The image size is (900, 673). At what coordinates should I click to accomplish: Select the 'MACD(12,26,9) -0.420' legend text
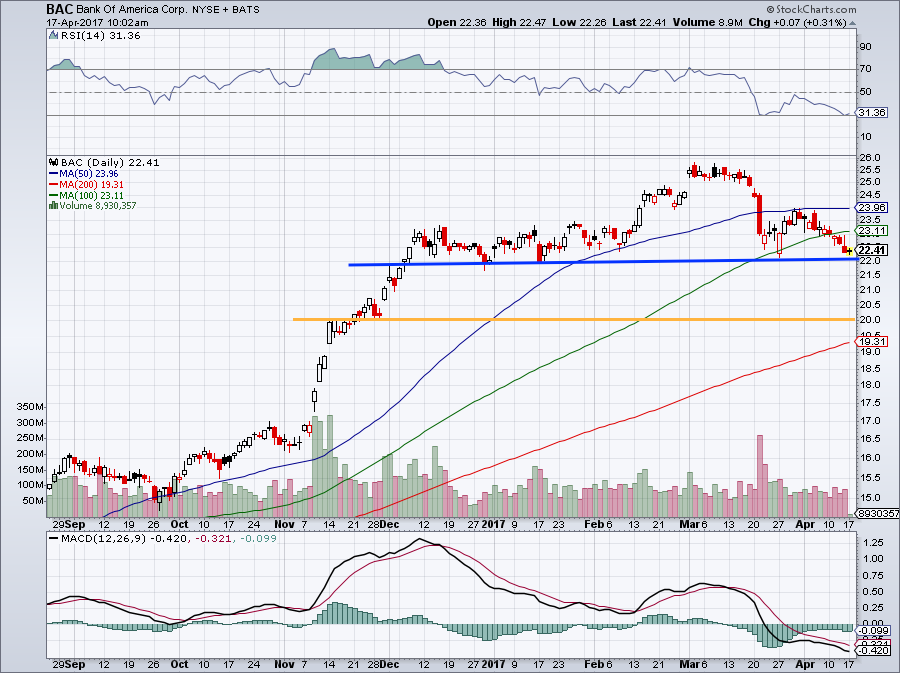(123, 539)
